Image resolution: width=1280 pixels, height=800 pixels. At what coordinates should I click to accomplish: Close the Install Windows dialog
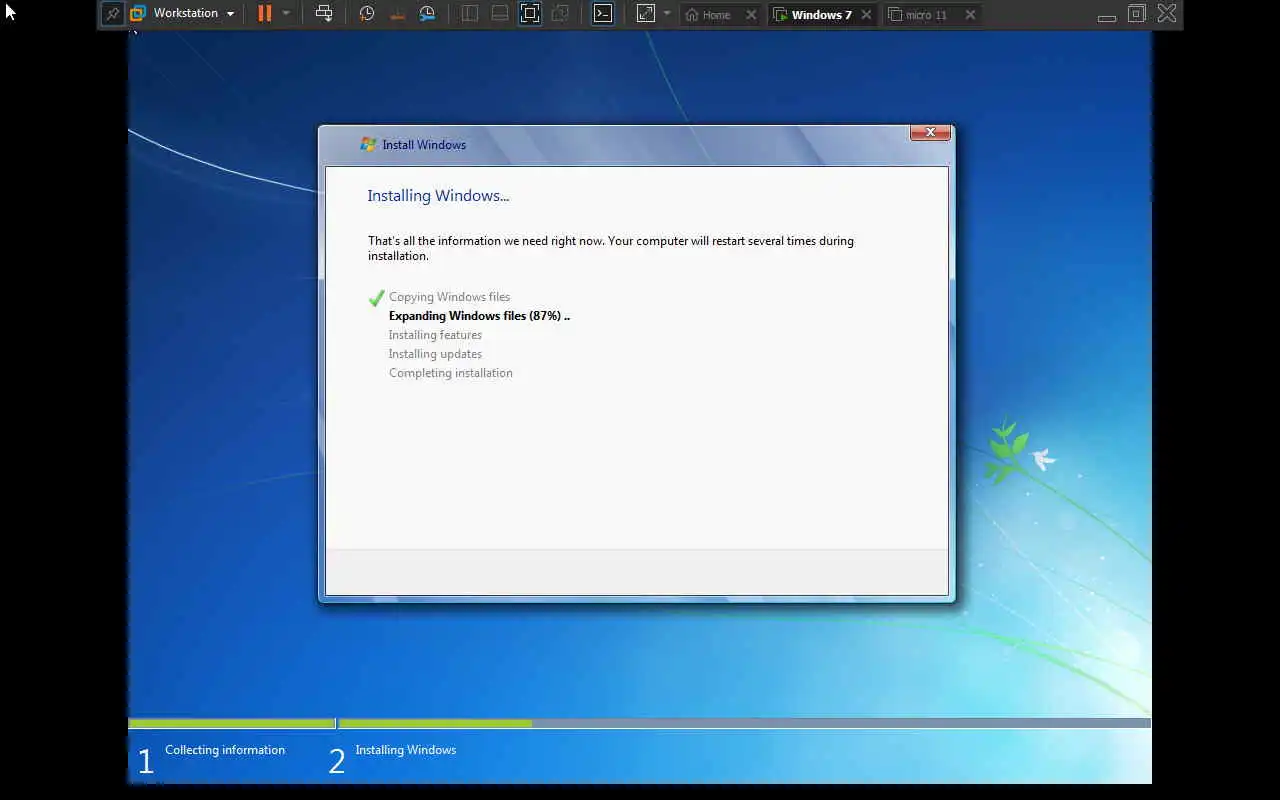pos(930,132)
